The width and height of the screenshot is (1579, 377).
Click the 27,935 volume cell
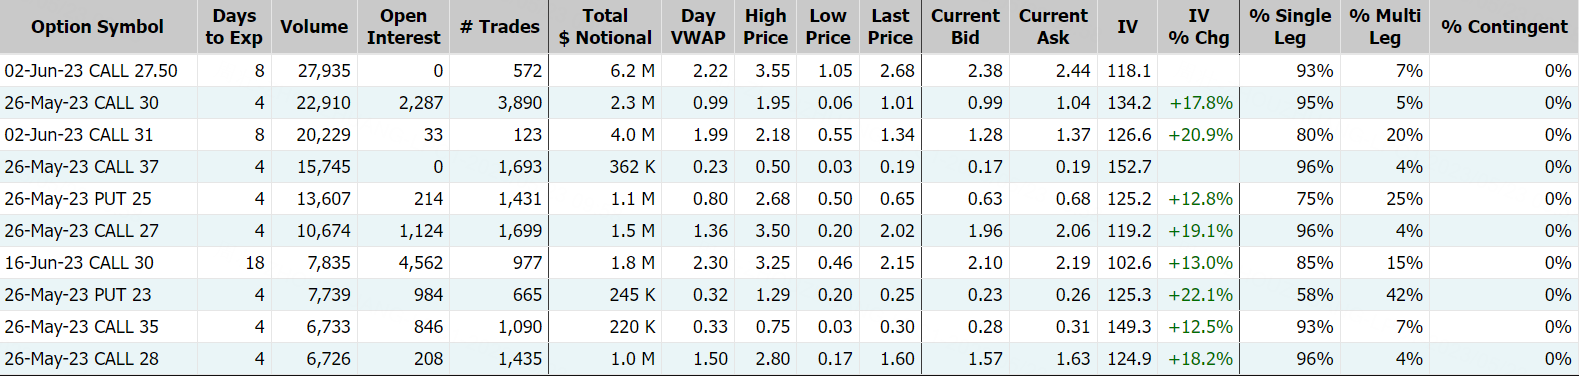[x=324, y=71]
